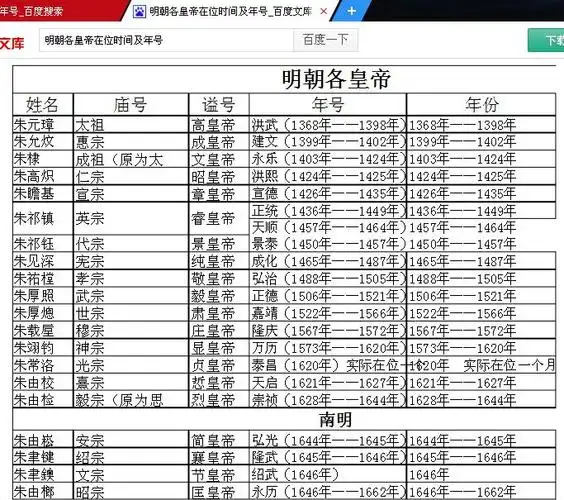
Task: Click the 年号 column header
Action: [328, 105]
